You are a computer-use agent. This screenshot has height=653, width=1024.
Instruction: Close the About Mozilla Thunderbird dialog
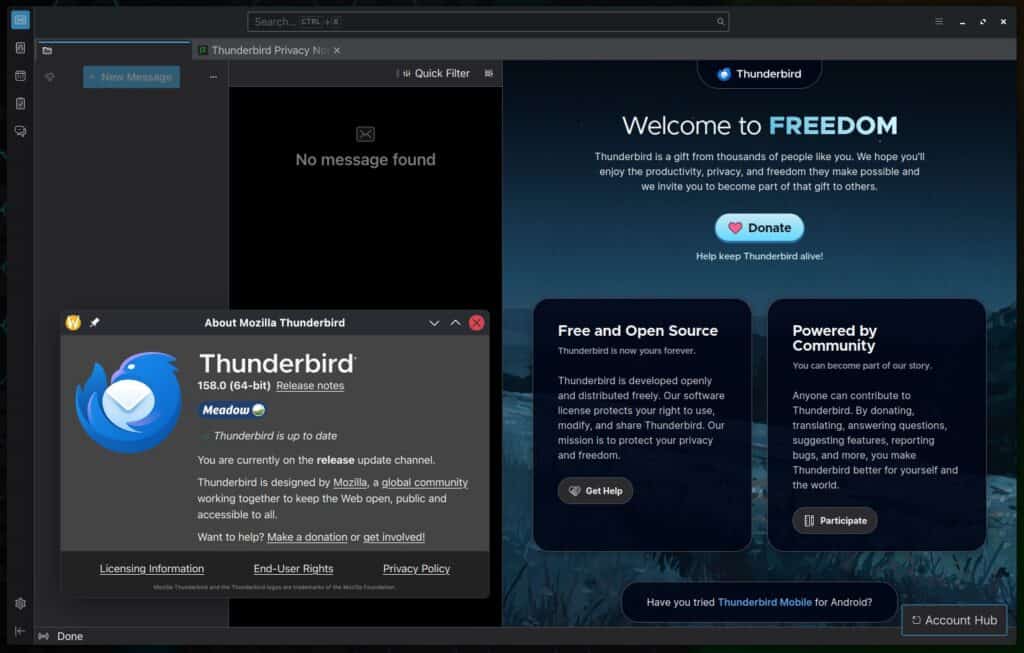[x=477, y=323]
